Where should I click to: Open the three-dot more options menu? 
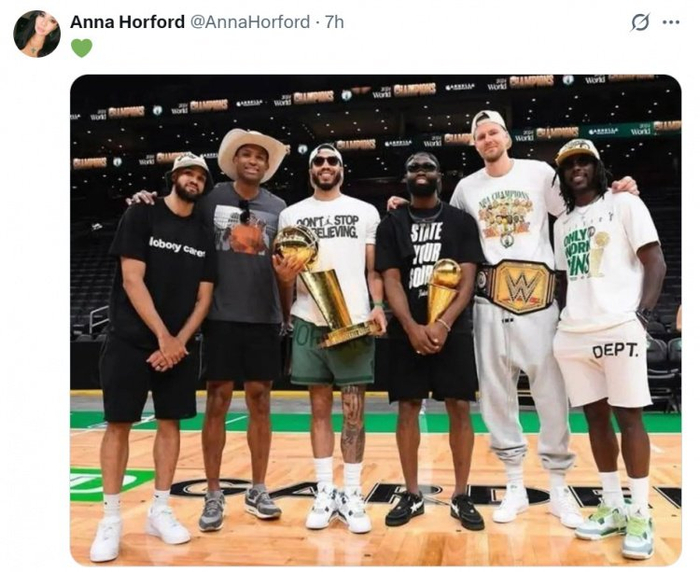coord(671,22)
